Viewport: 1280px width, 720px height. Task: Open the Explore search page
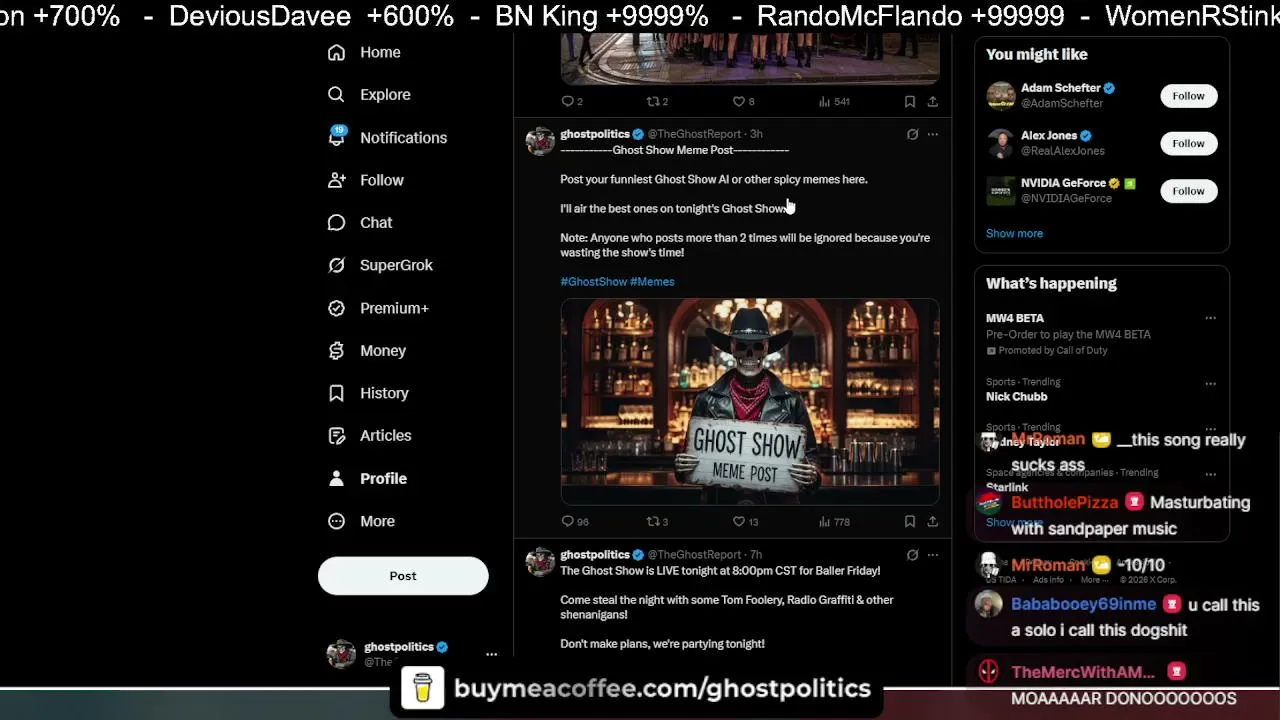(369, 94)
